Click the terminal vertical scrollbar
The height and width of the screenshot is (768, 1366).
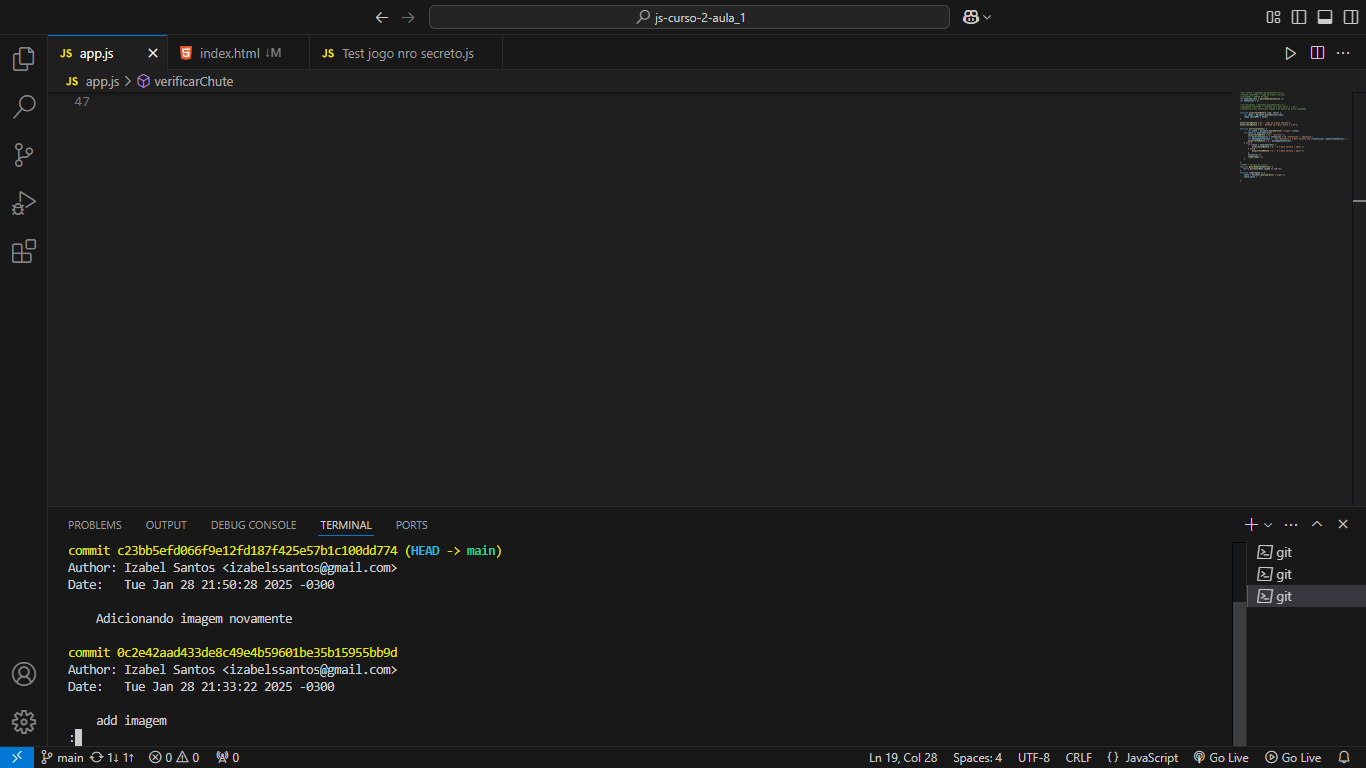click(1240, 674)
